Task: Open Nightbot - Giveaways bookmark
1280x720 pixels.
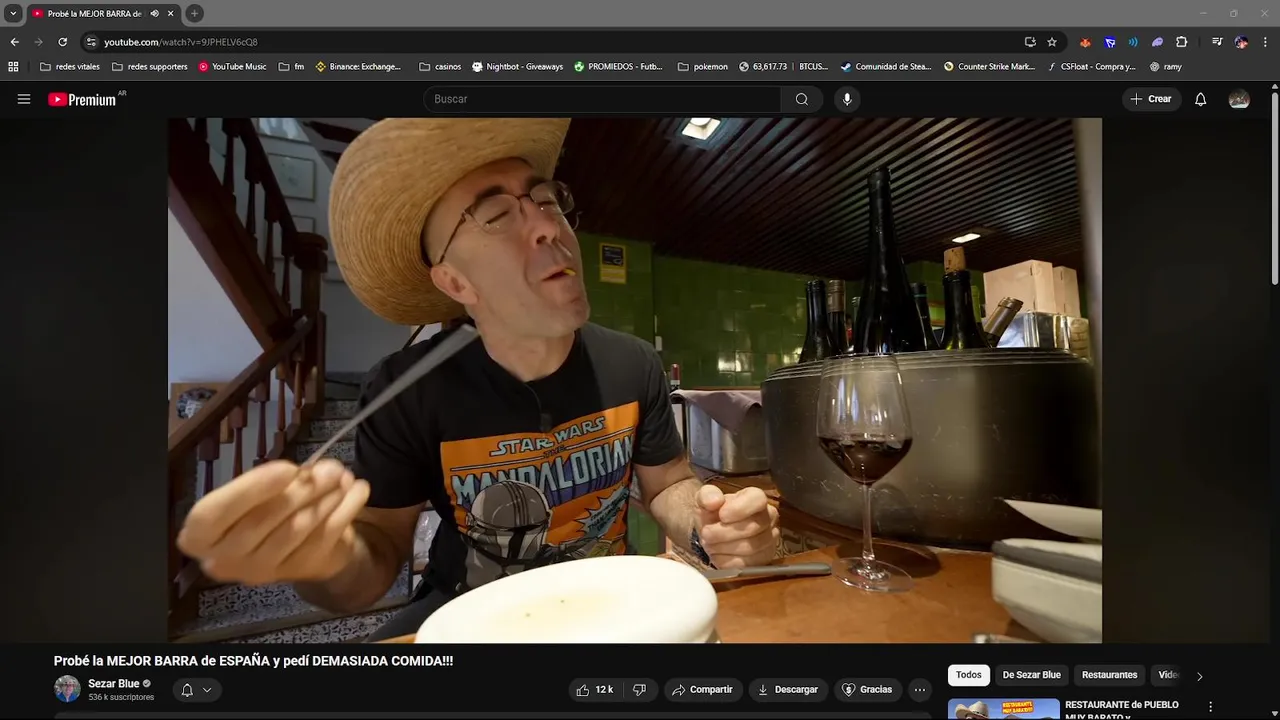Action: (518, 67)
